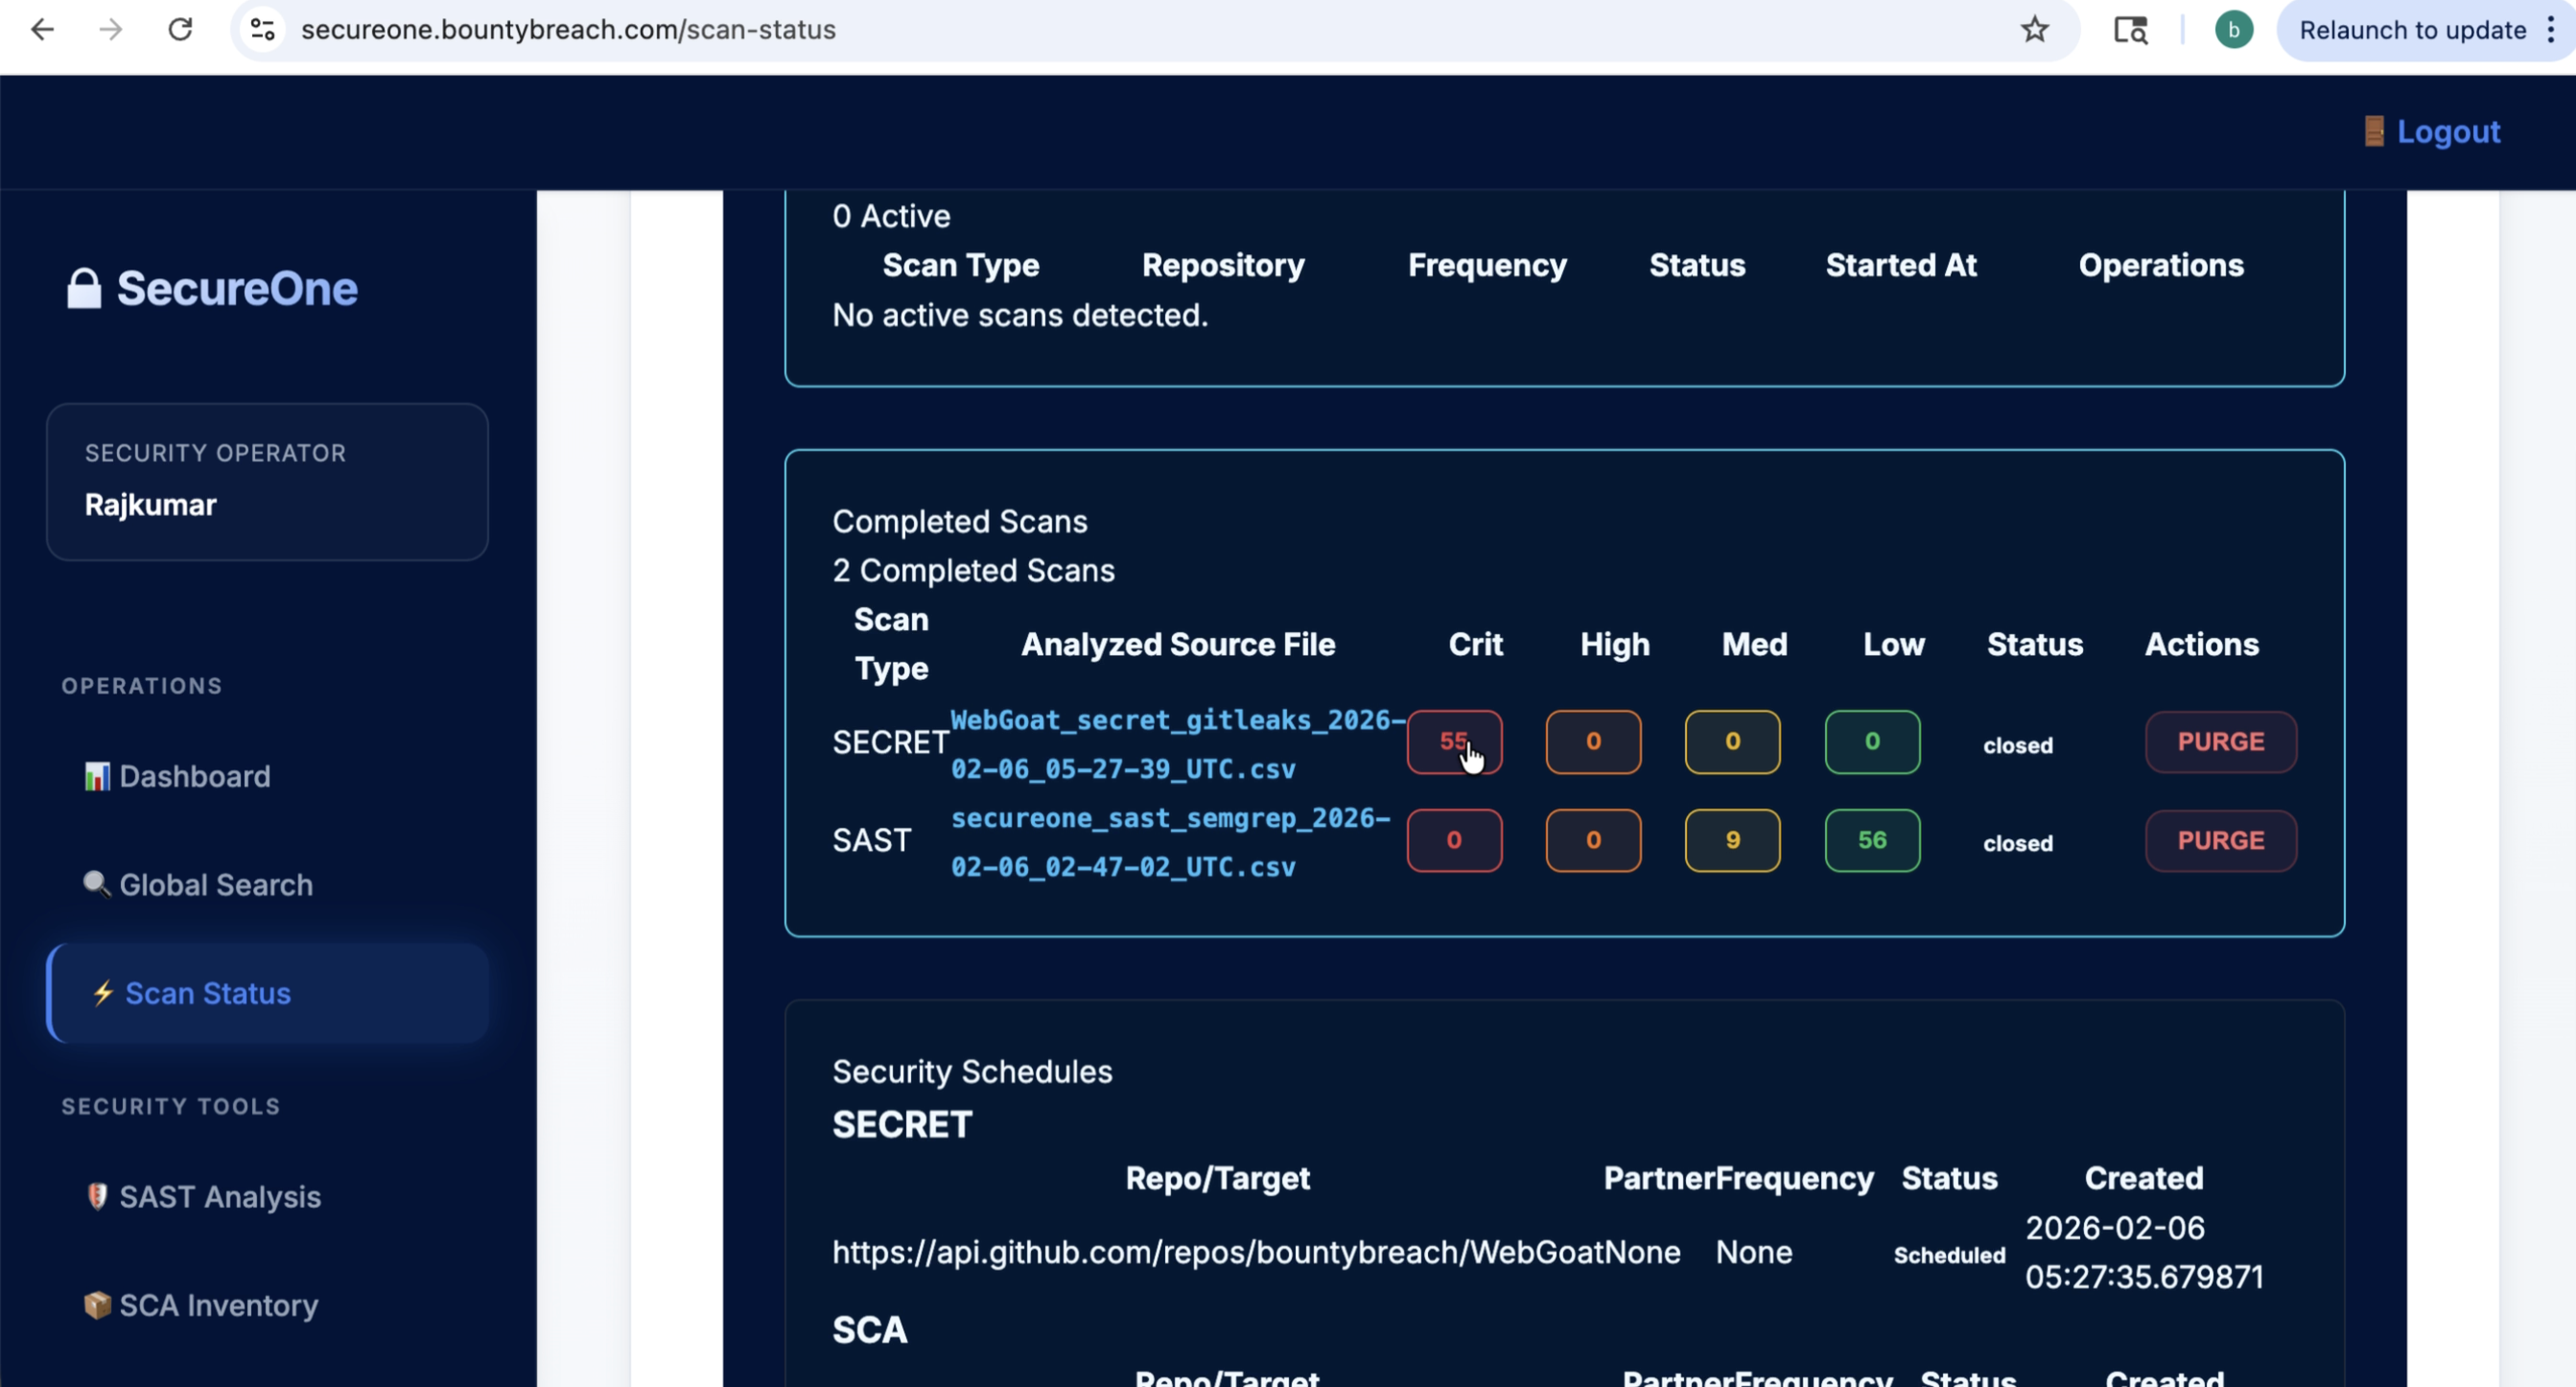Viewport: 2576px width, 1387px height.
Task: Open the tab search icon in the browser toolbar
Action: click(2130, 30)
